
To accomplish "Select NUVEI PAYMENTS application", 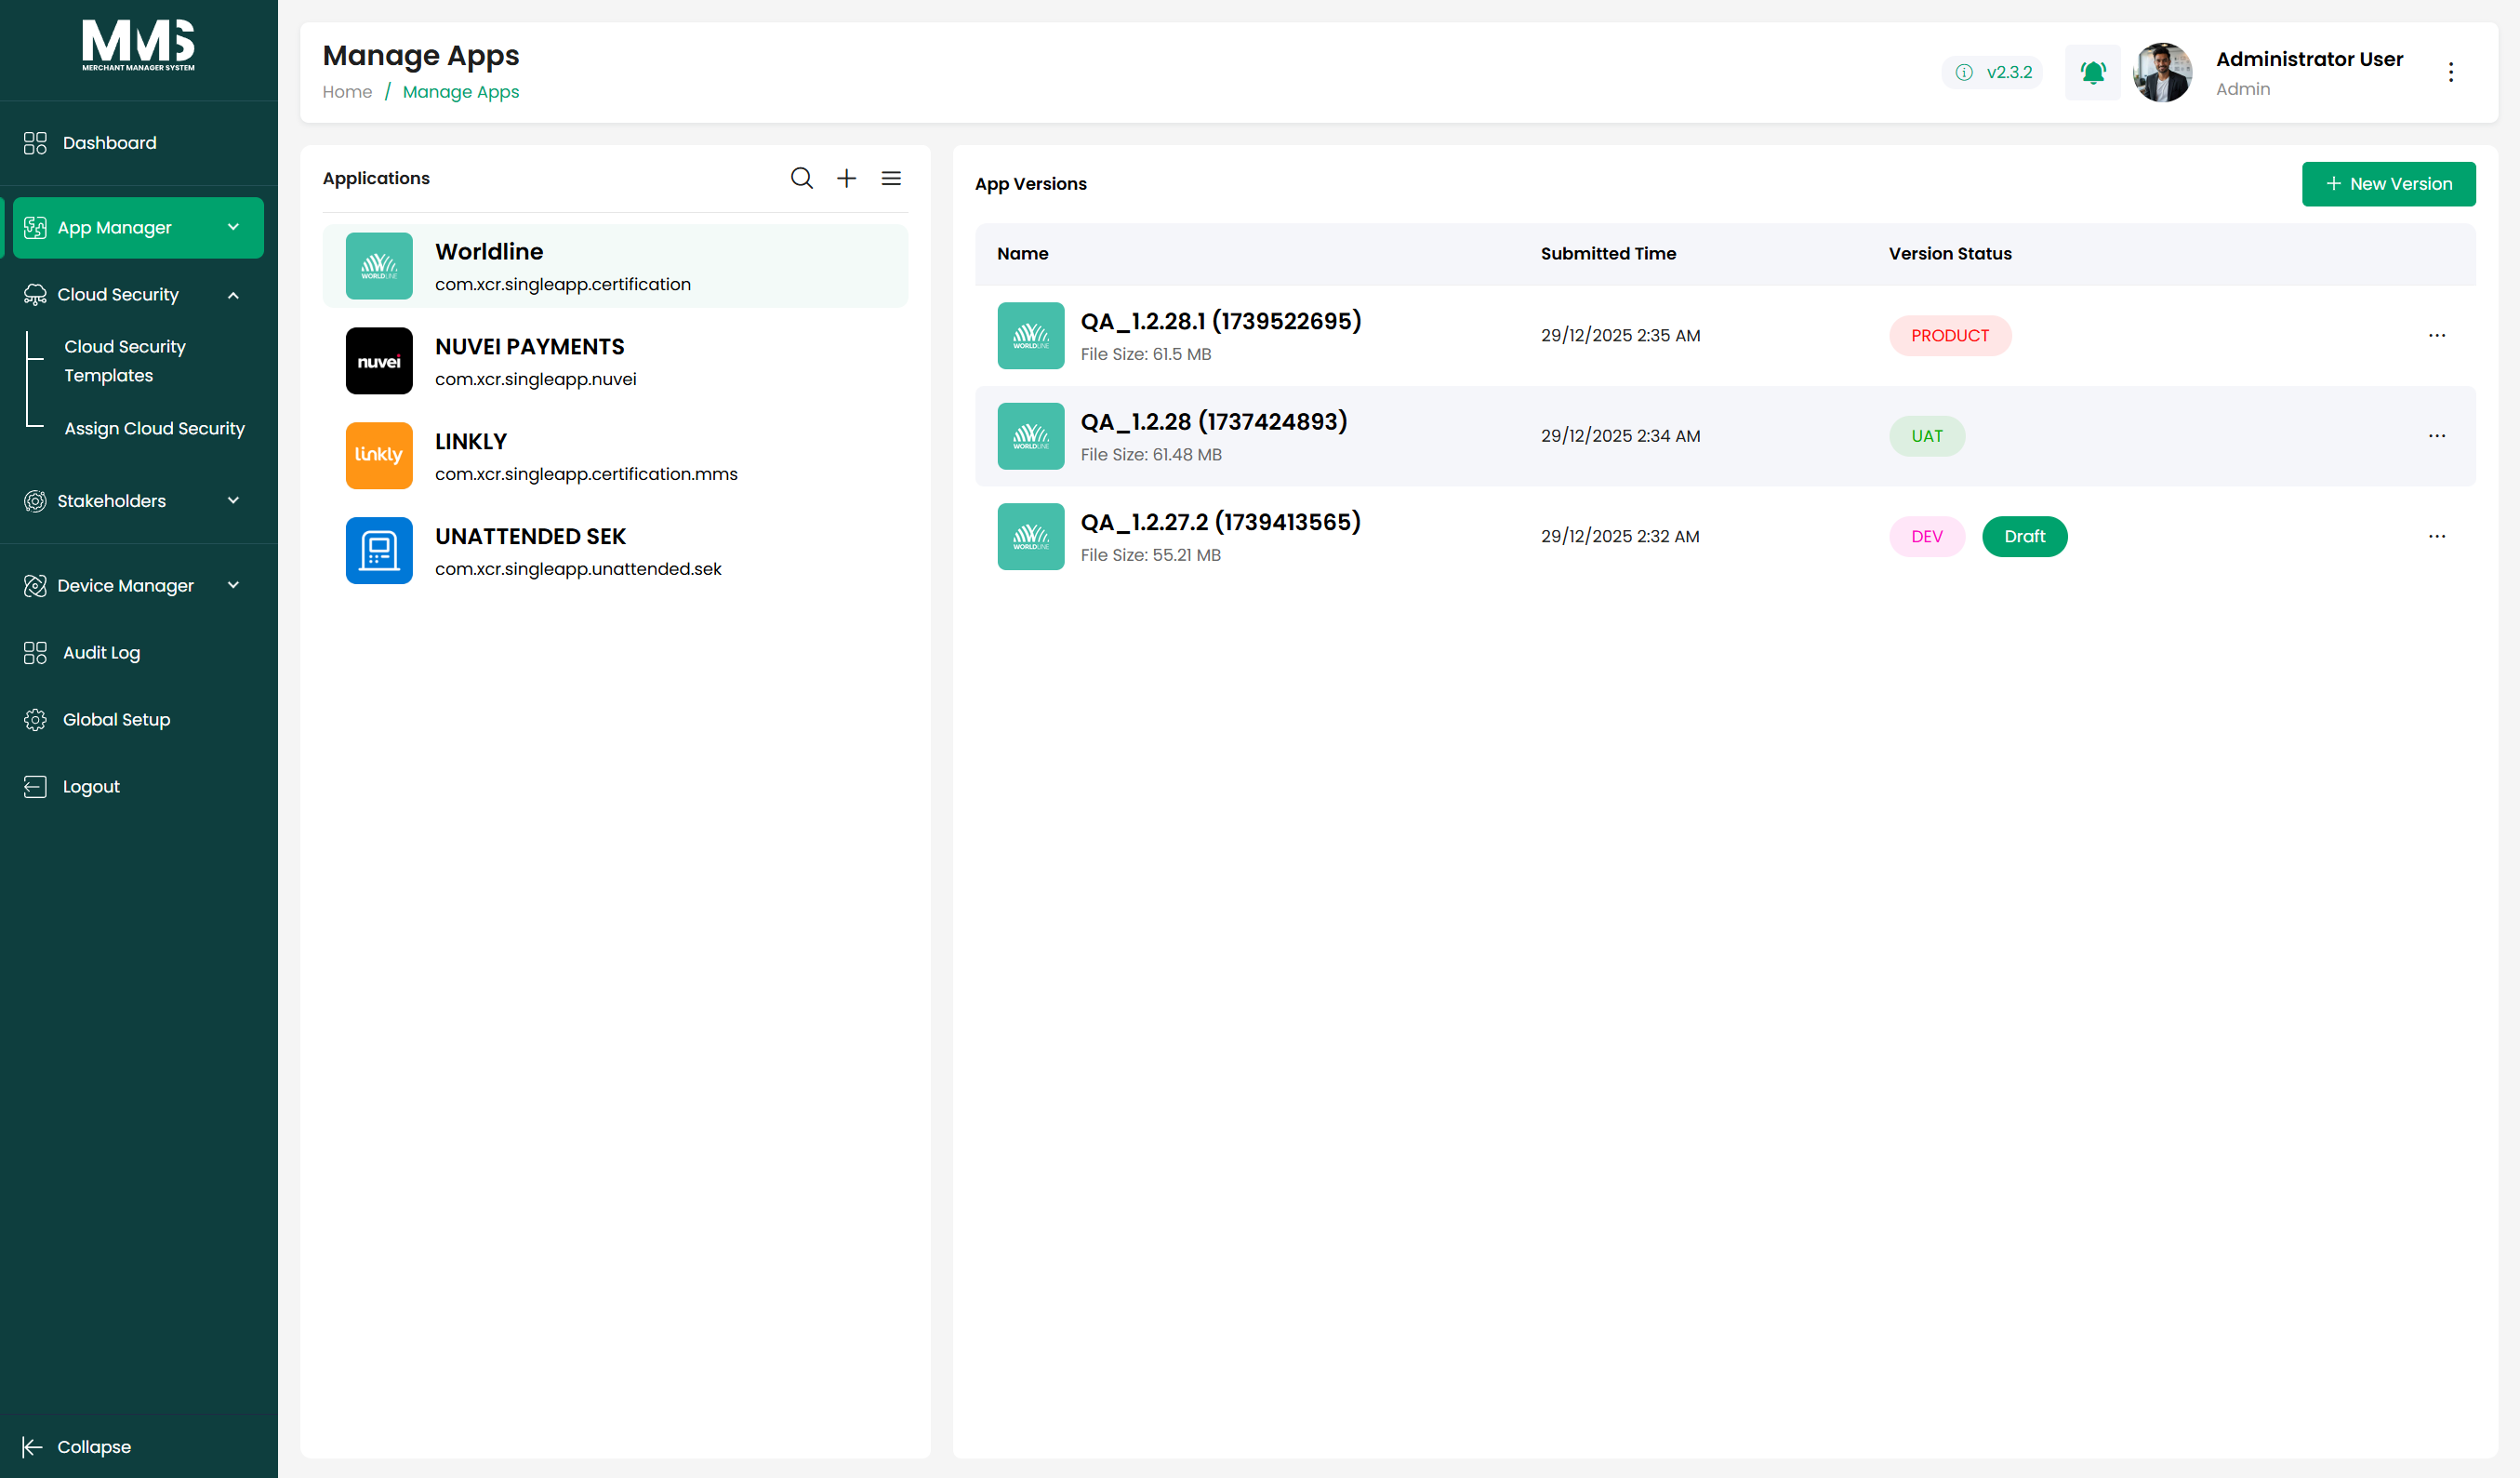I will (x=615, y=361).
